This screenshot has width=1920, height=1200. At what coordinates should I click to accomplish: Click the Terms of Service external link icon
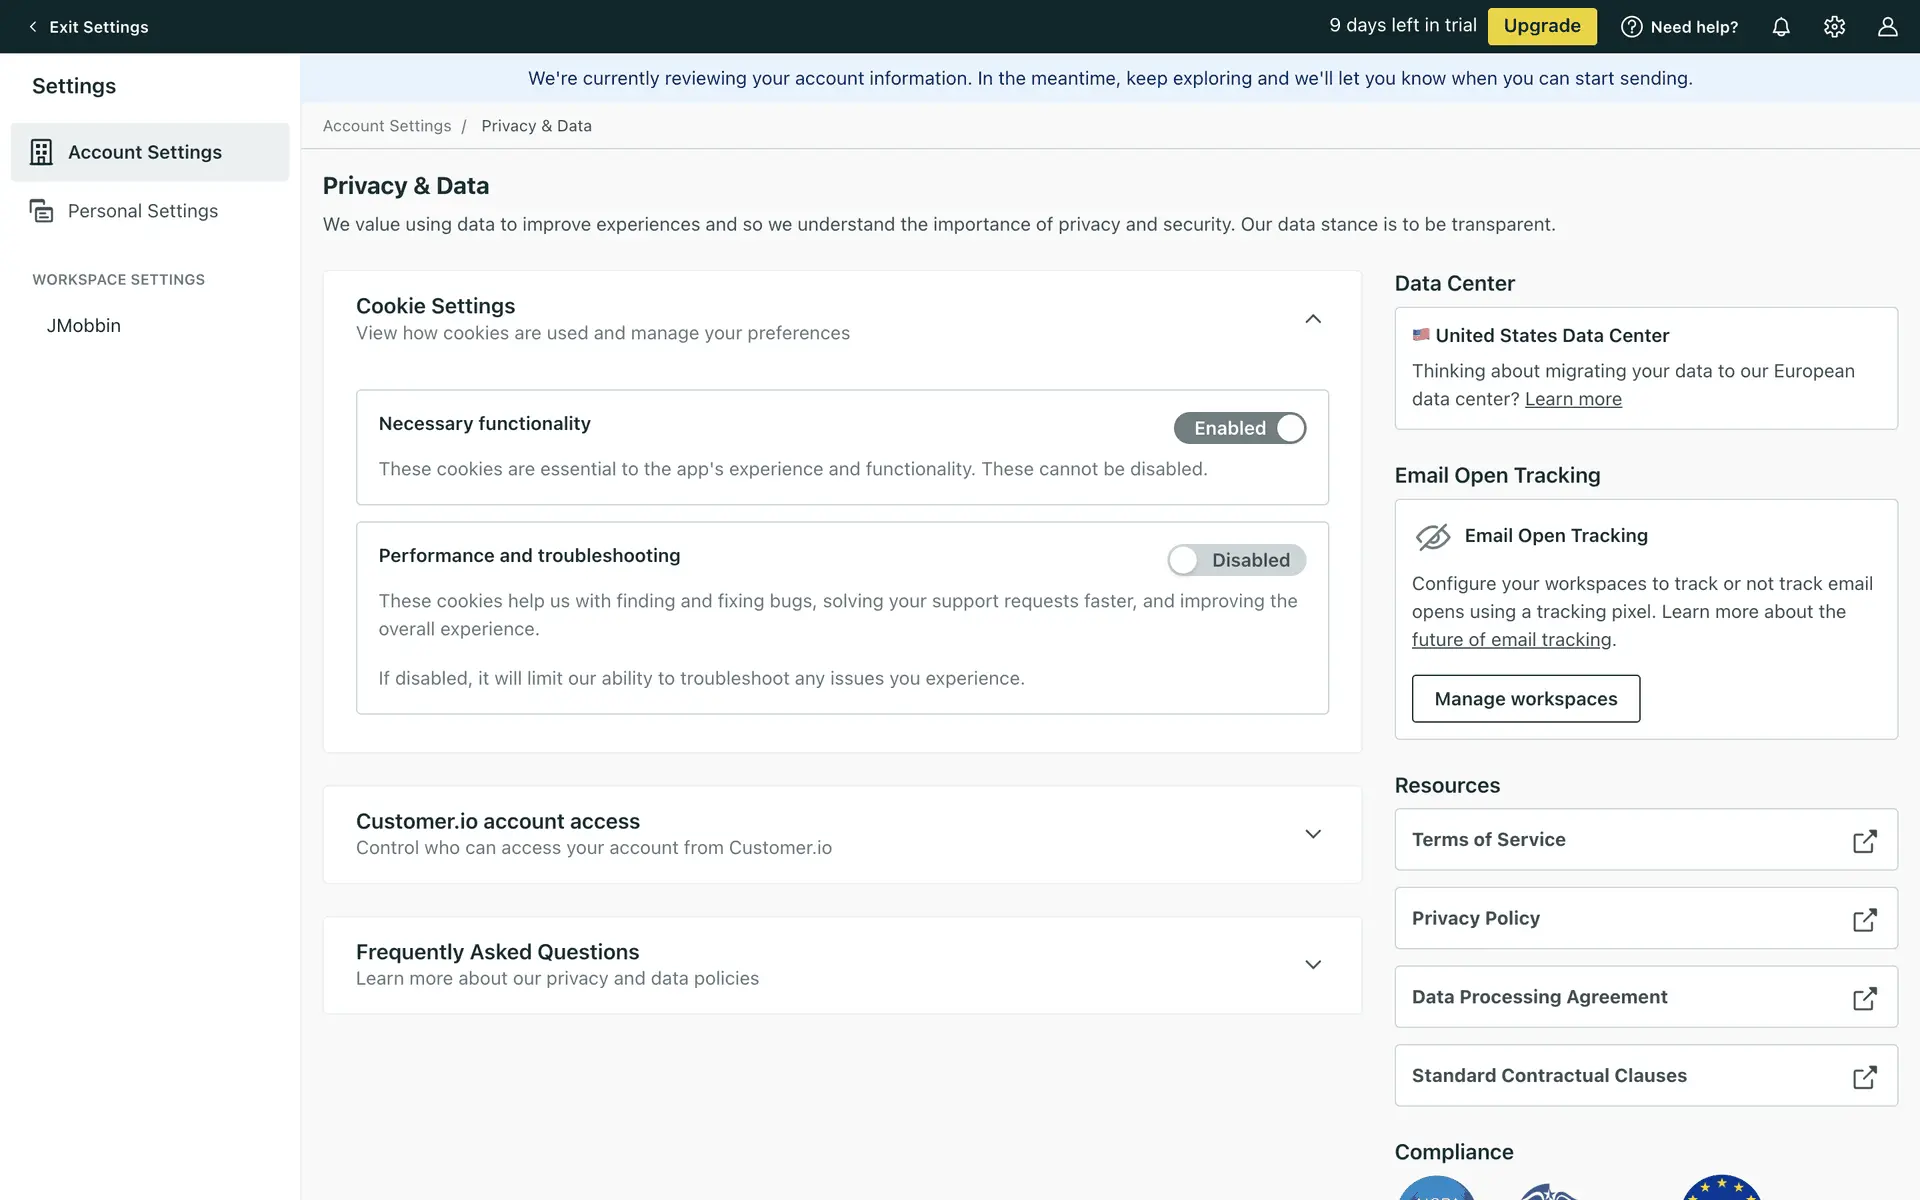[1864, 841]
